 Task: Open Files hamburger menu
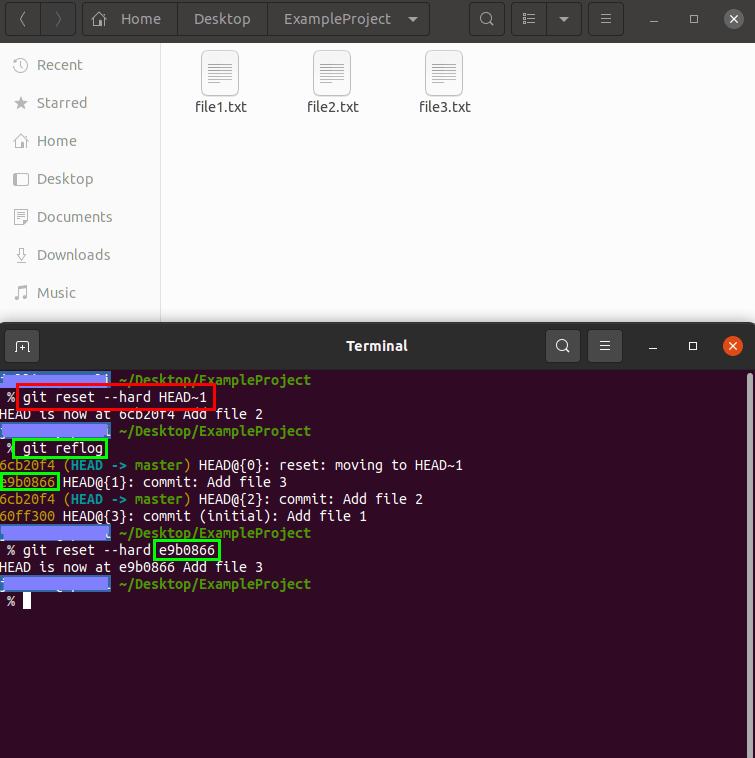pos(606,19)
